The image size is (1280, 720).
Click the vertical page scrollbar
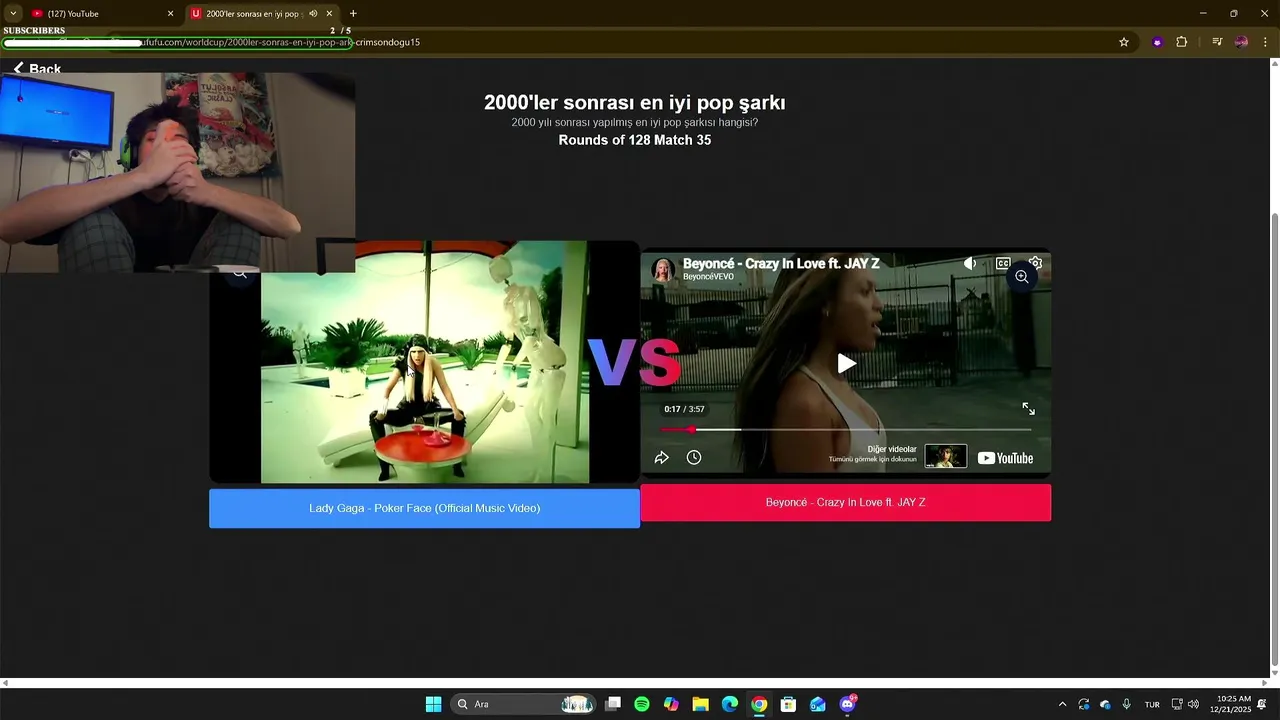[1274, 440]
